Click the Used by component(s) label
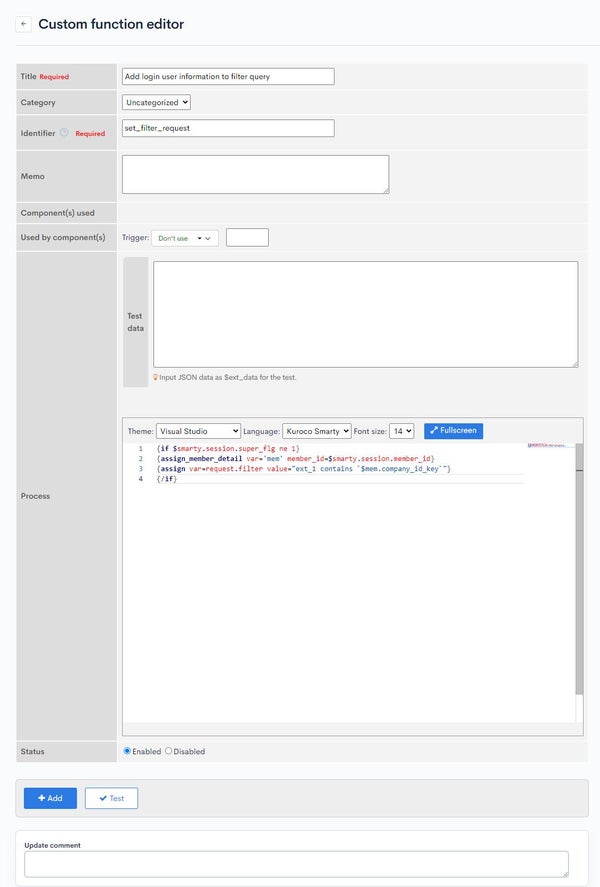The image size is (600, 887). coord(63,238)
